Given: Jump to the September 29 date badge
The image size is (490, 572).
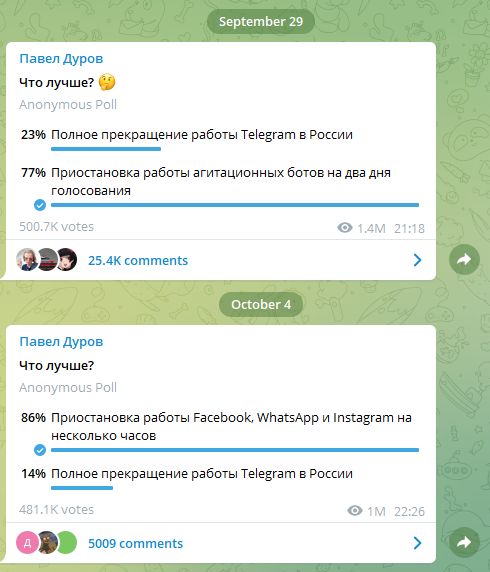Looking at the screenshot, I should pyautogui.click(x=261, y=21).
